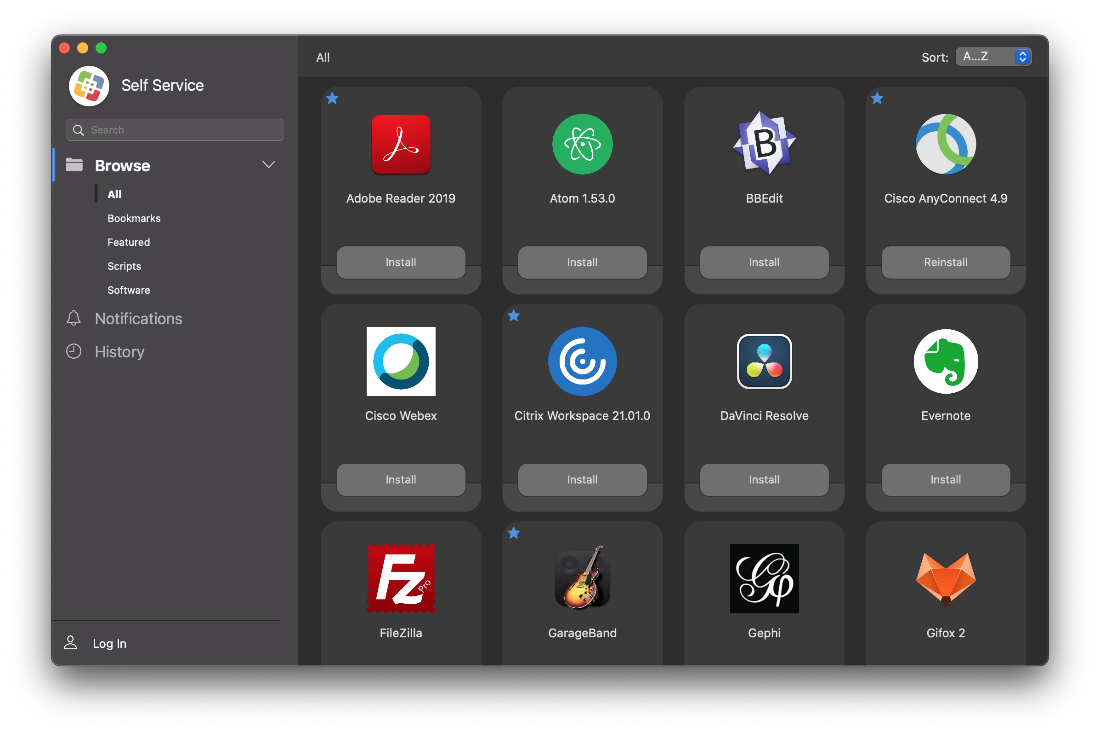Click the History clock icon
The width and height of the screenshot is (1100, 734).
click(x=74, y=351)
